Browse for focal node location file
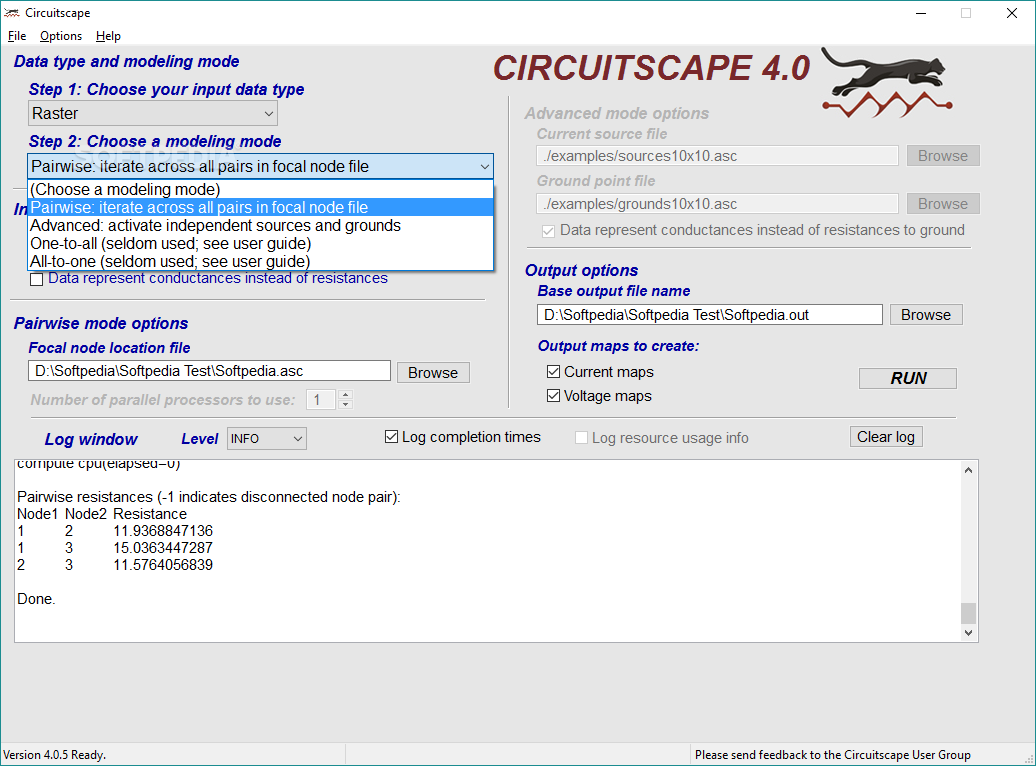 433,373
